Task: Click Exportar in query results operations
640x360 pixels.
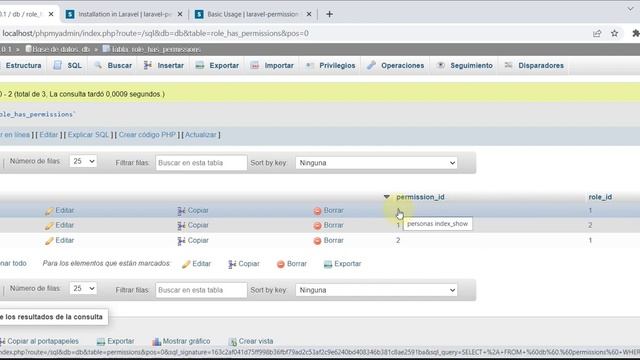Action: point(116,341)
